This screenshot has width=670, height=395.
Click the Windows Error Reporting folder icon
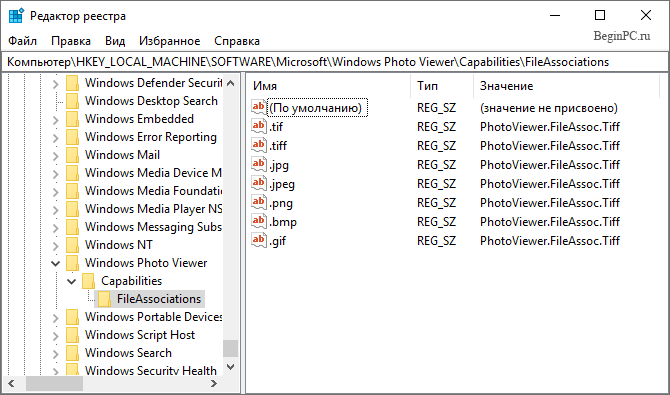click(73, 137)
